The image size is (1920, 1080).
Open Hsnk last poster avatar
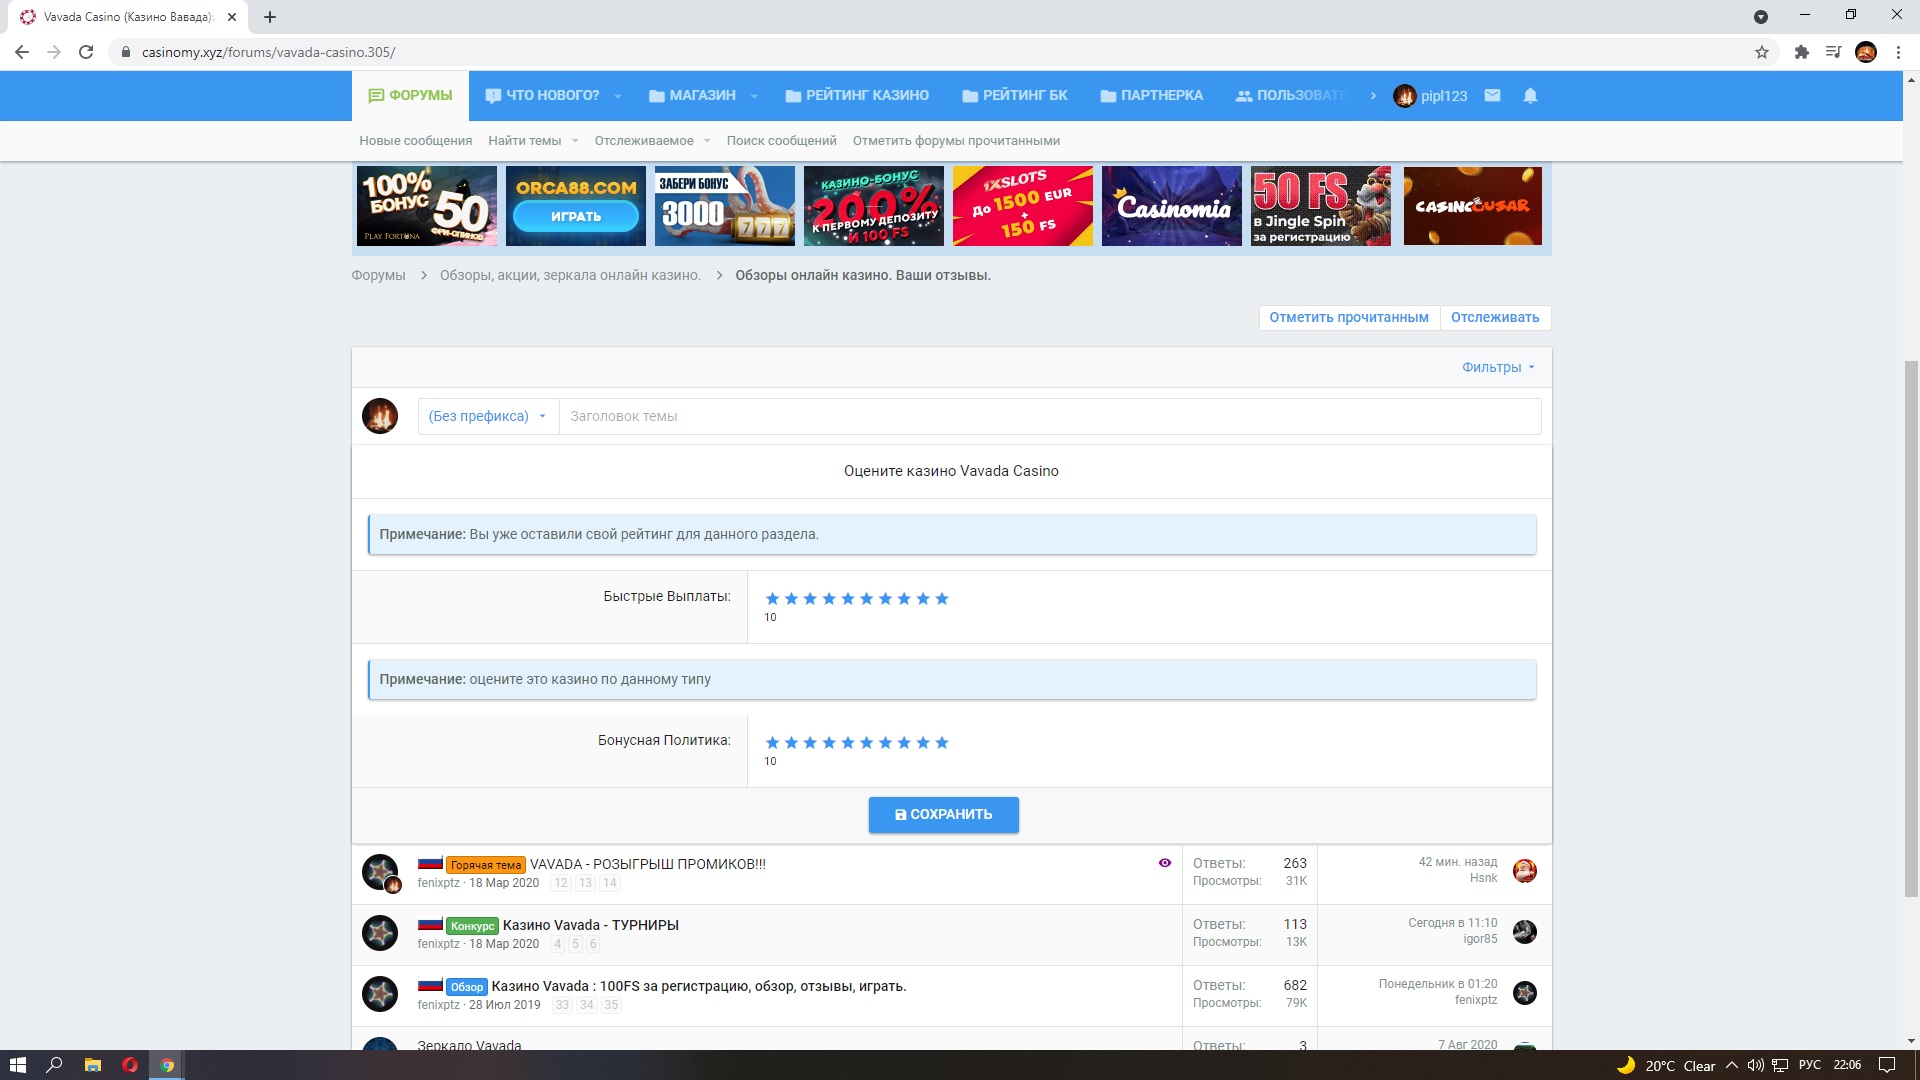[x=1524, y=871]
